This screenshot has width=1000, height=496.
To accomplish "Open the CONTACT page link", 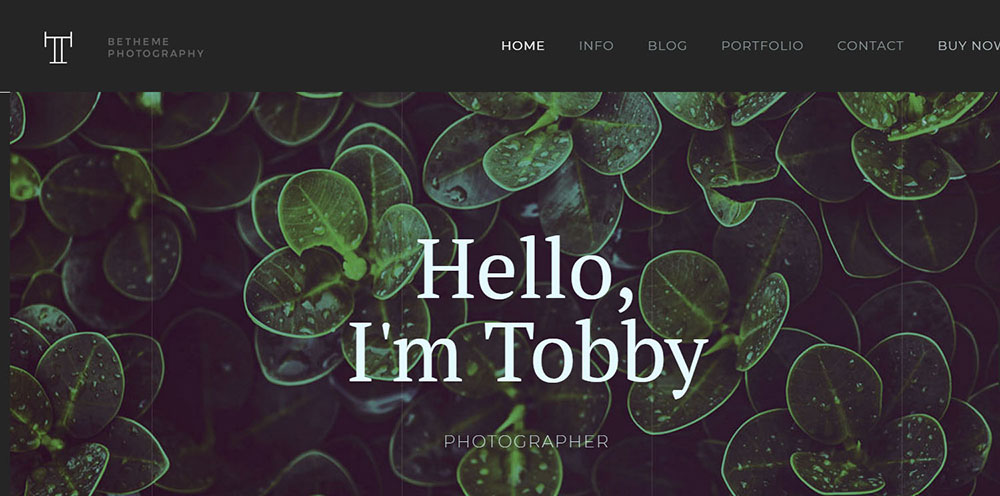I will click(871, 46).
